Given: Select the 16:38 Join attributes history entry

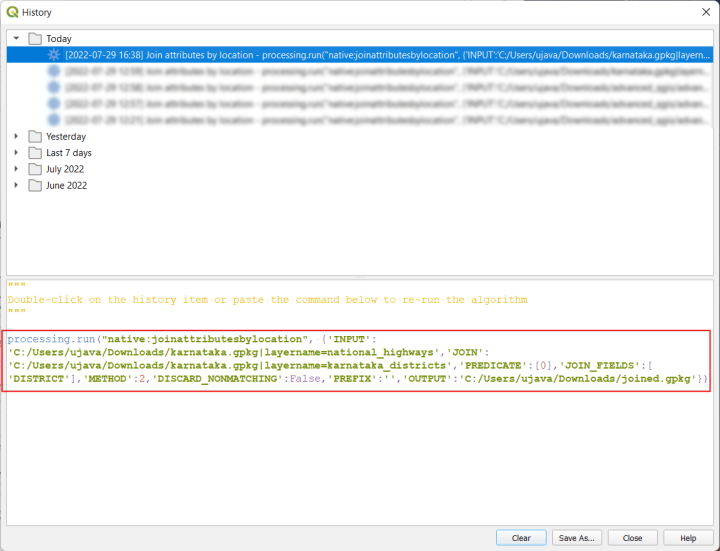Looking at the screenshot, I should click(360, 55).
